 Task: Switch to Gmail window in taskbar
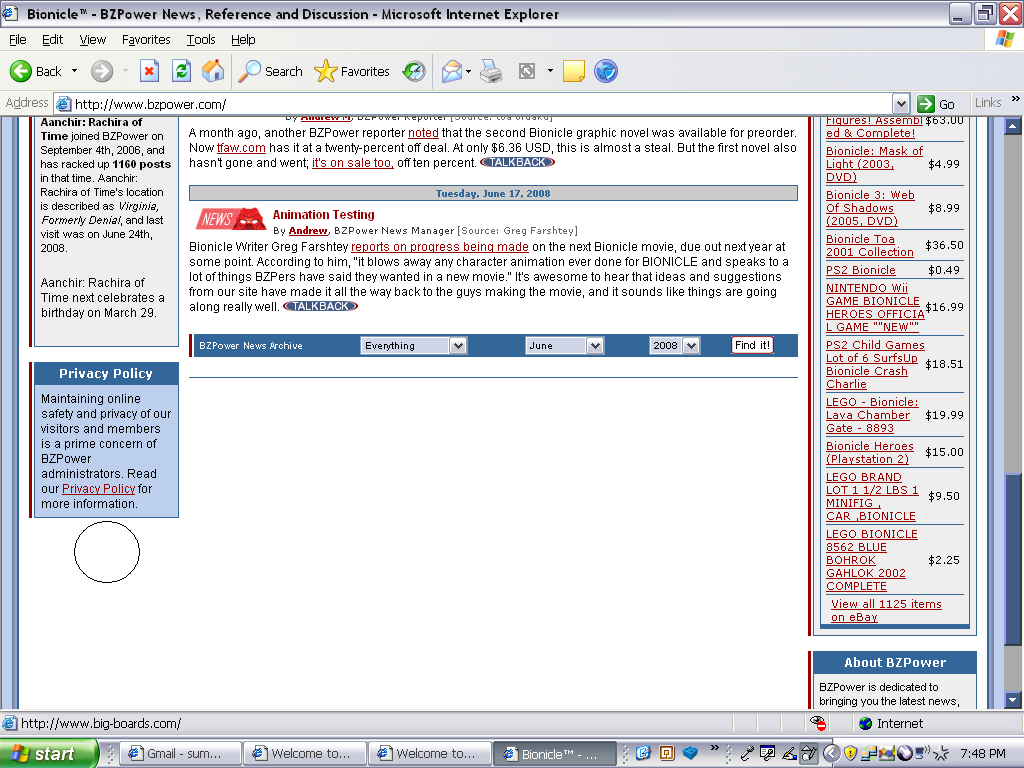pos(181,754)
